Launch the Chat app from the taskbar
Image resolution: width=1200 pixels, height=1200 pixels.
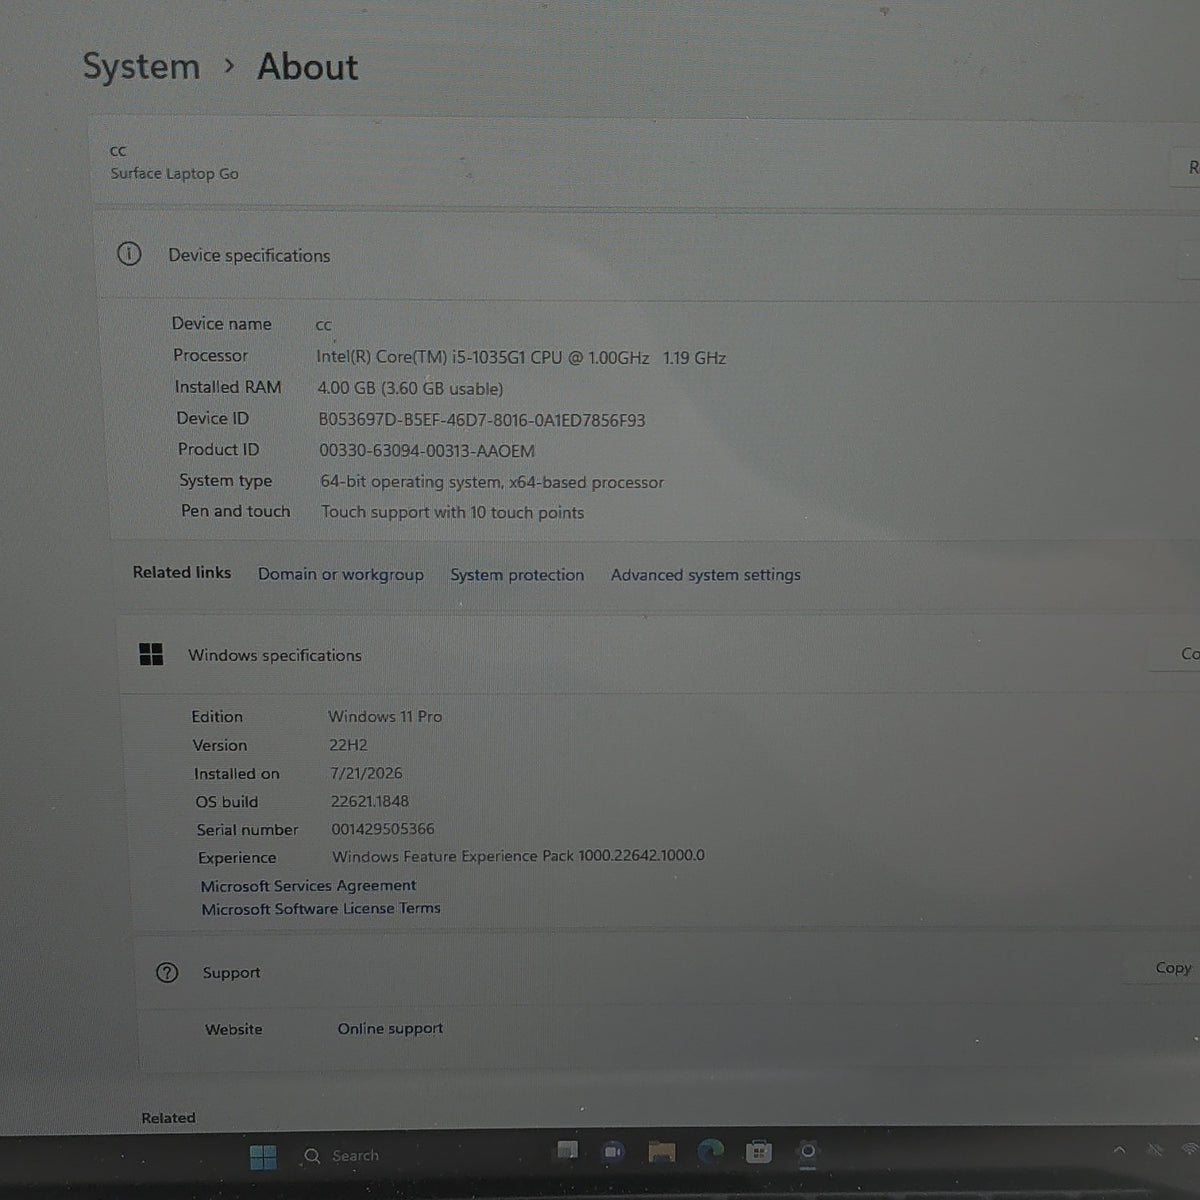(613, 1152)
